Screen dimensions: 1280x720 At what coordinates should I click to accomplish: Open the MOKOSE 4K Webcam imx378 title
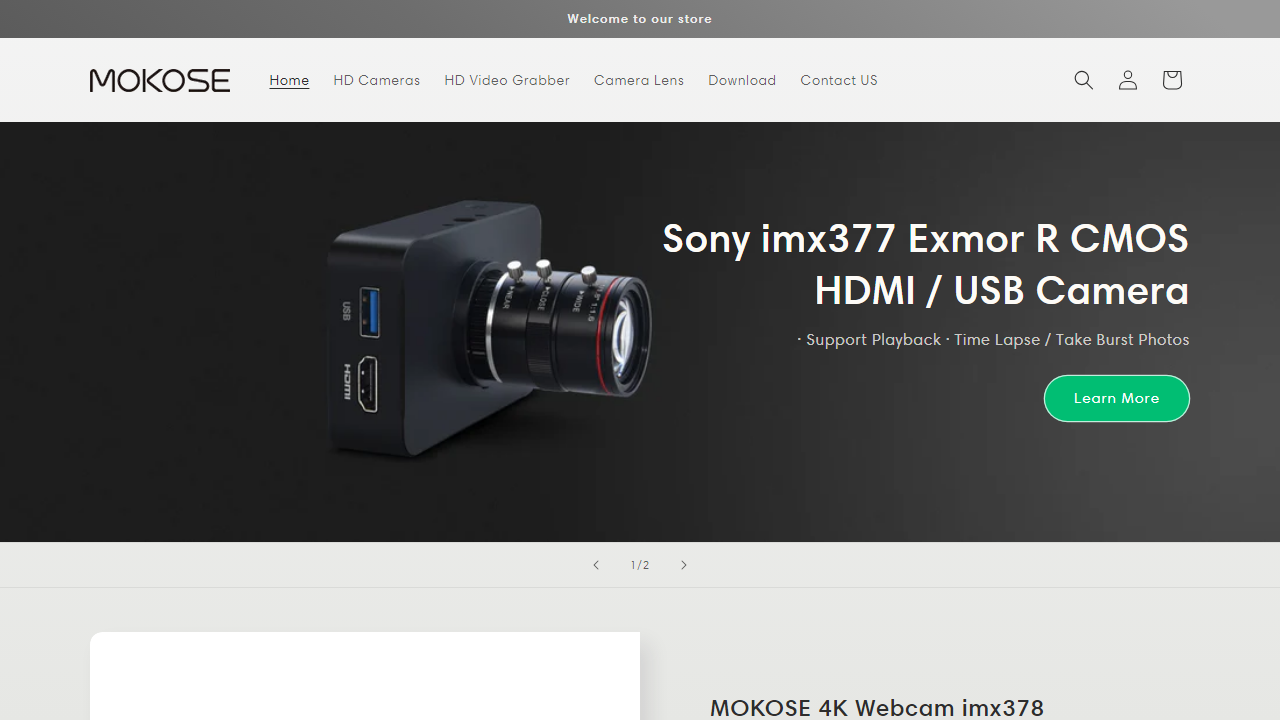[877, 708]
